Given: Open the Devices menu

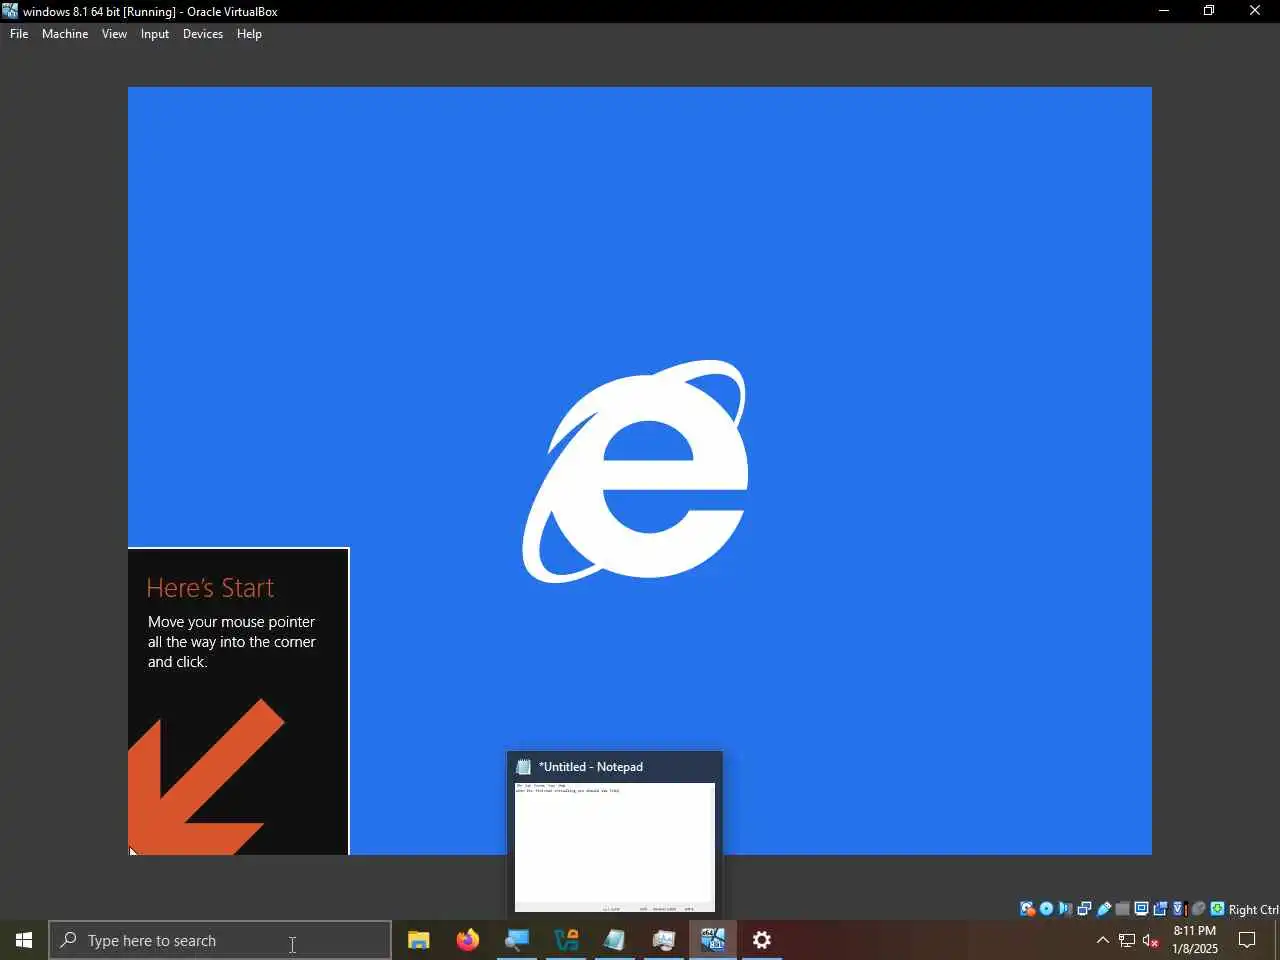Looking at the screenshot, I should (x=203, y=34).
